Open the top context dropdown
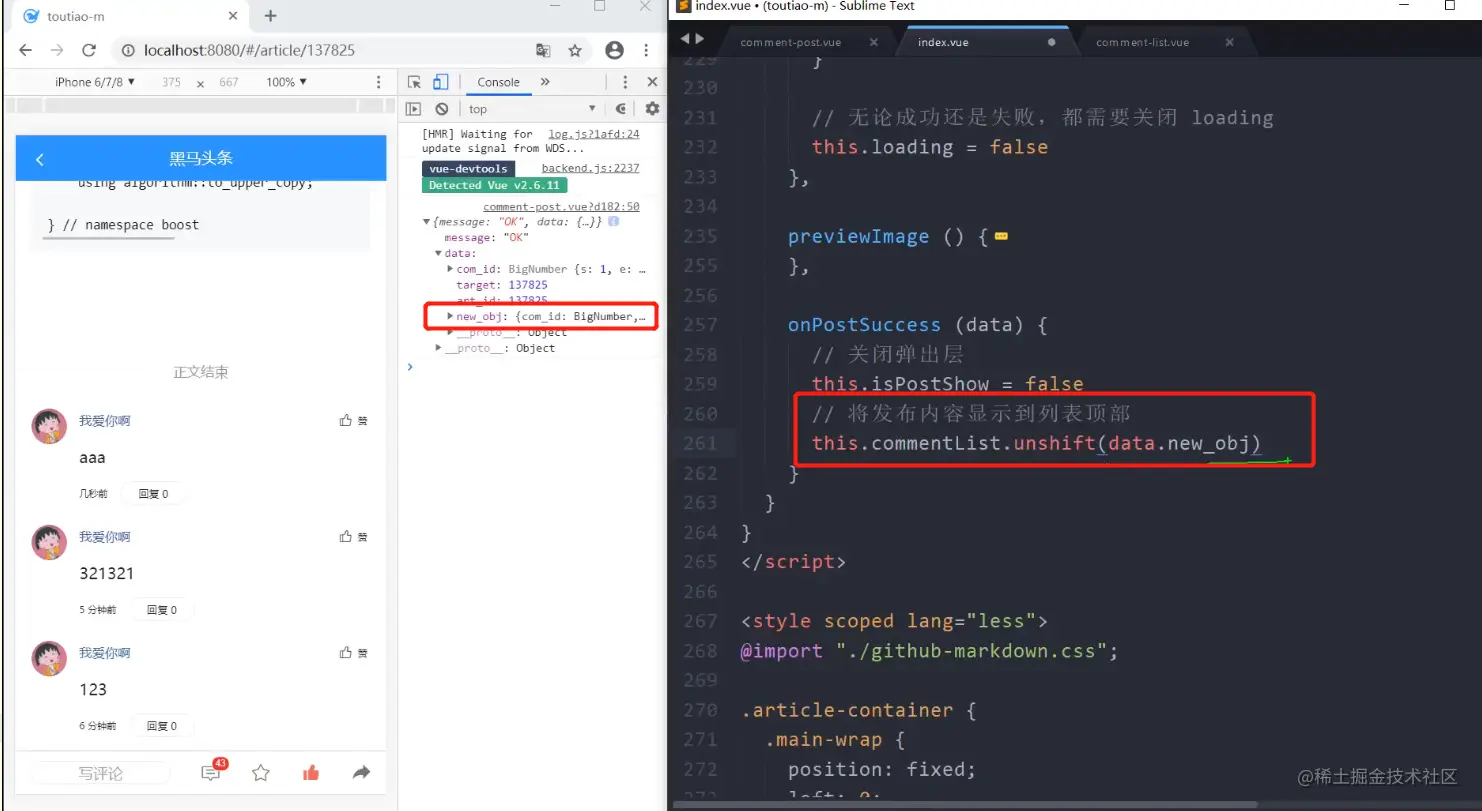Screen dimensions: 1482x811 click(533, 109)
